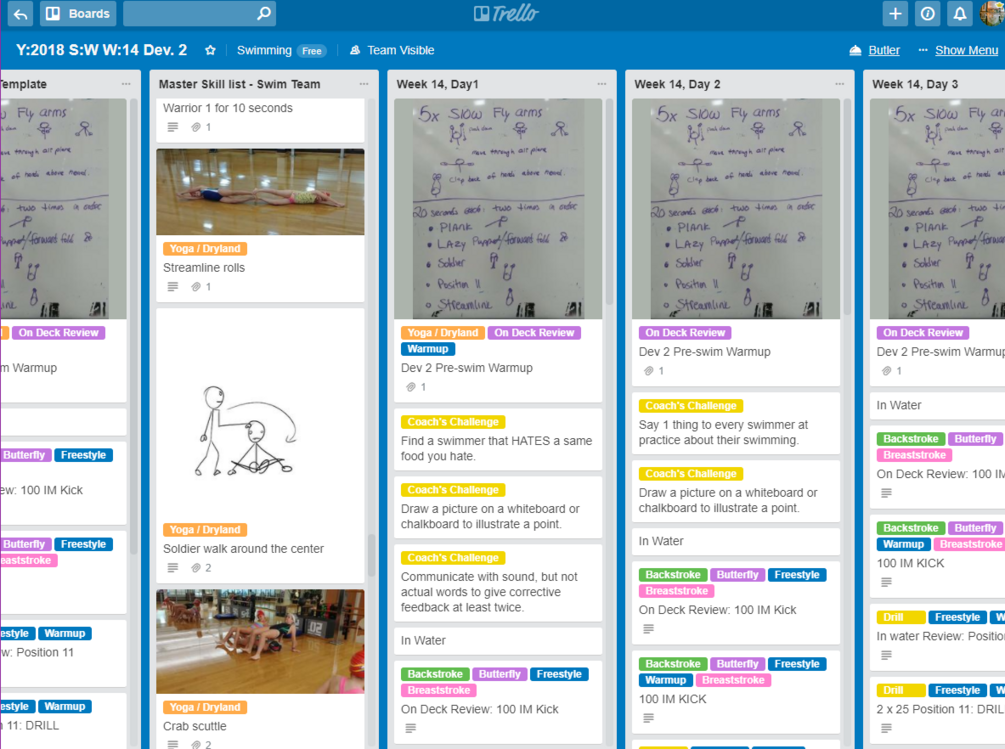The height and width of the screenshot is (749, 1005).
Task: Click Yoga / Dryland label on Crab scuttle
Action: coord(205,707)
